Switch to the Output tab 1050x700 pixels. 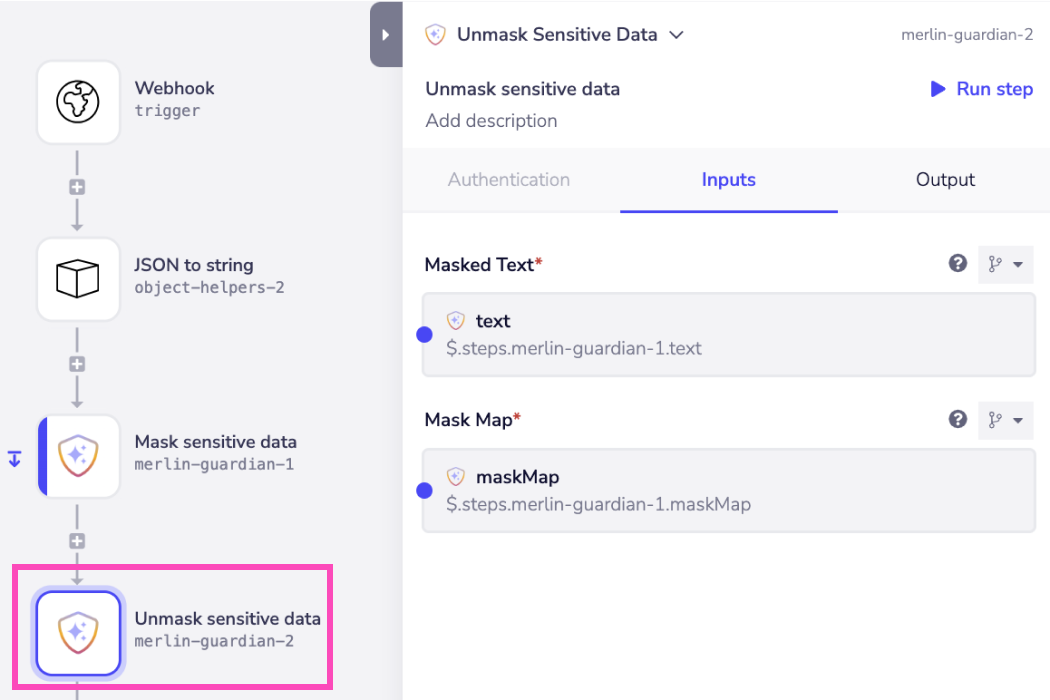click(x=944, y=180)
